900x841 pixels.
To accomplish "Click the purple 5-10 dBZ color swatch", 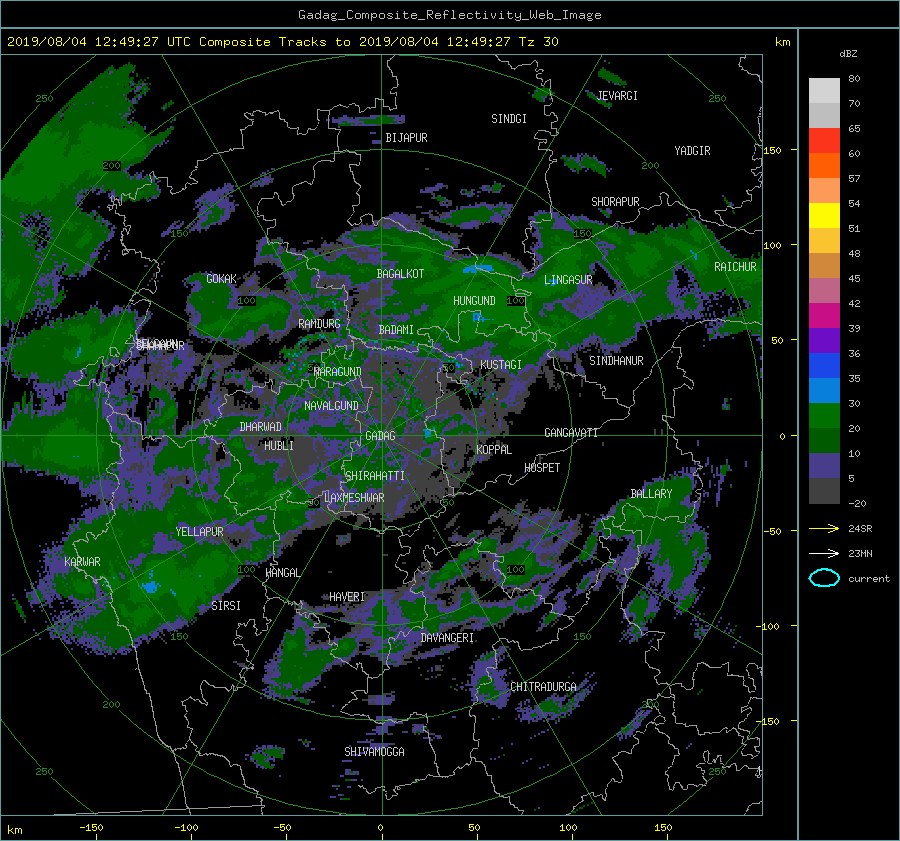I will pyautogui.click(x=824, y=466).
